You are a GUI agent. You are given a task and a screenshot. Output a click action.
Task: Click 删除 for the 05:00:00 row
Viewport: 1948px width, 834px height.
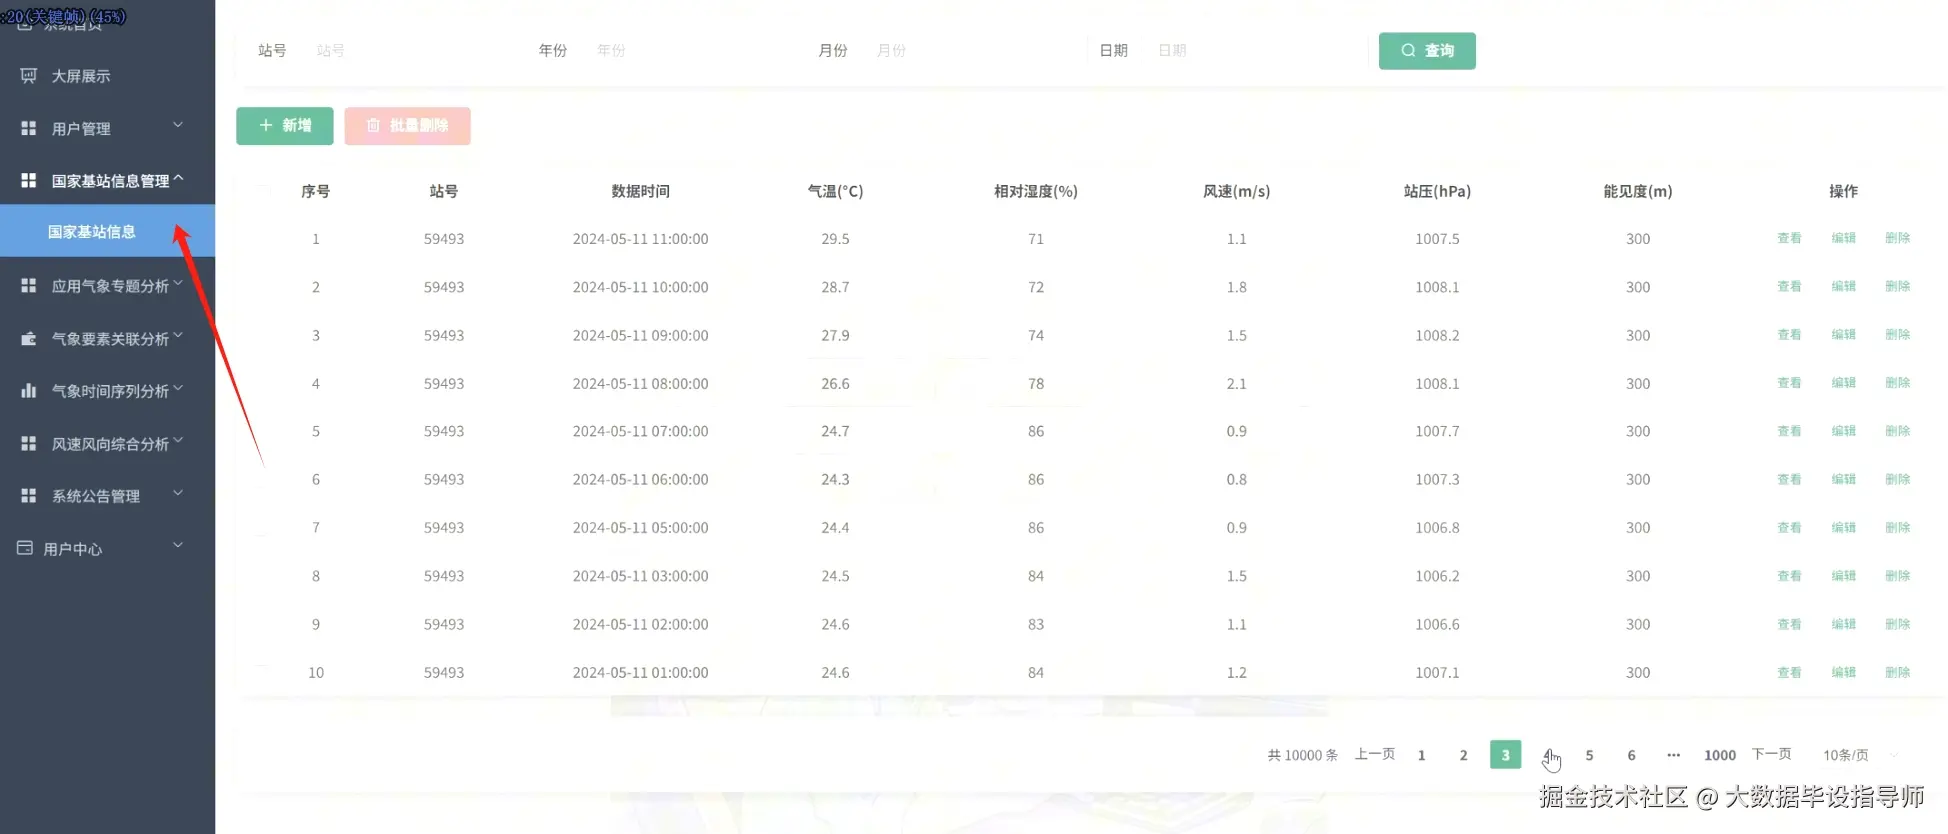click(x=1897, y=527)
